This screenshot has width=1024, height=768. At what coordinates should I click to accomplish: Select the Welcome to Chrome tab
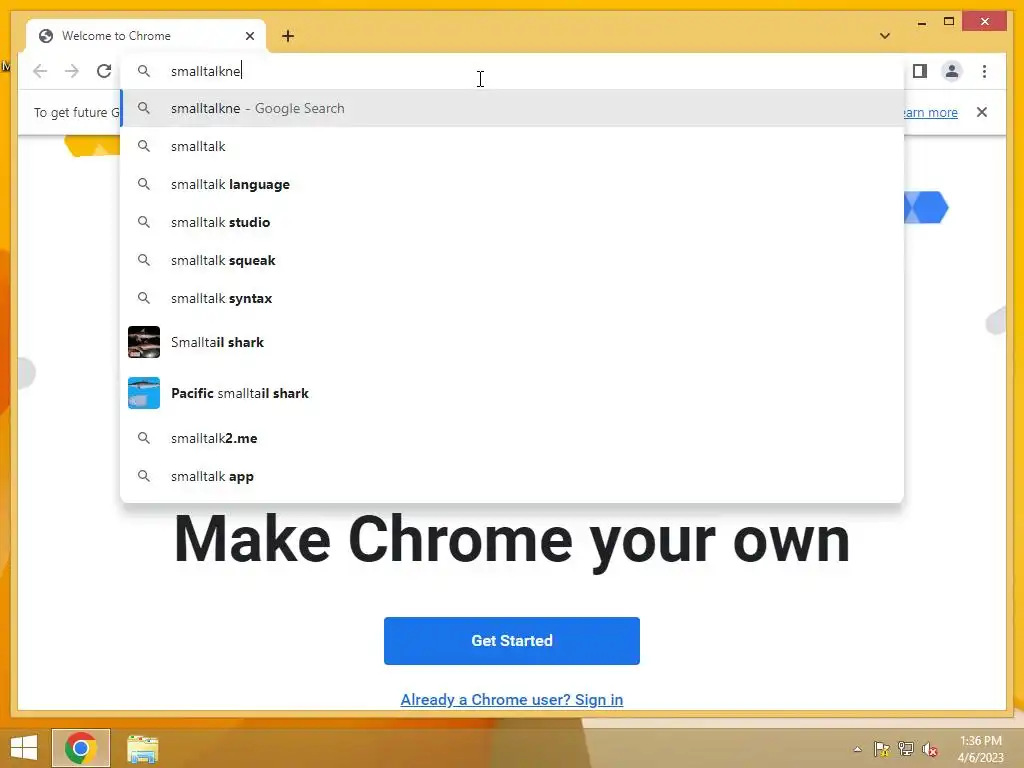[x=146, y=36]
